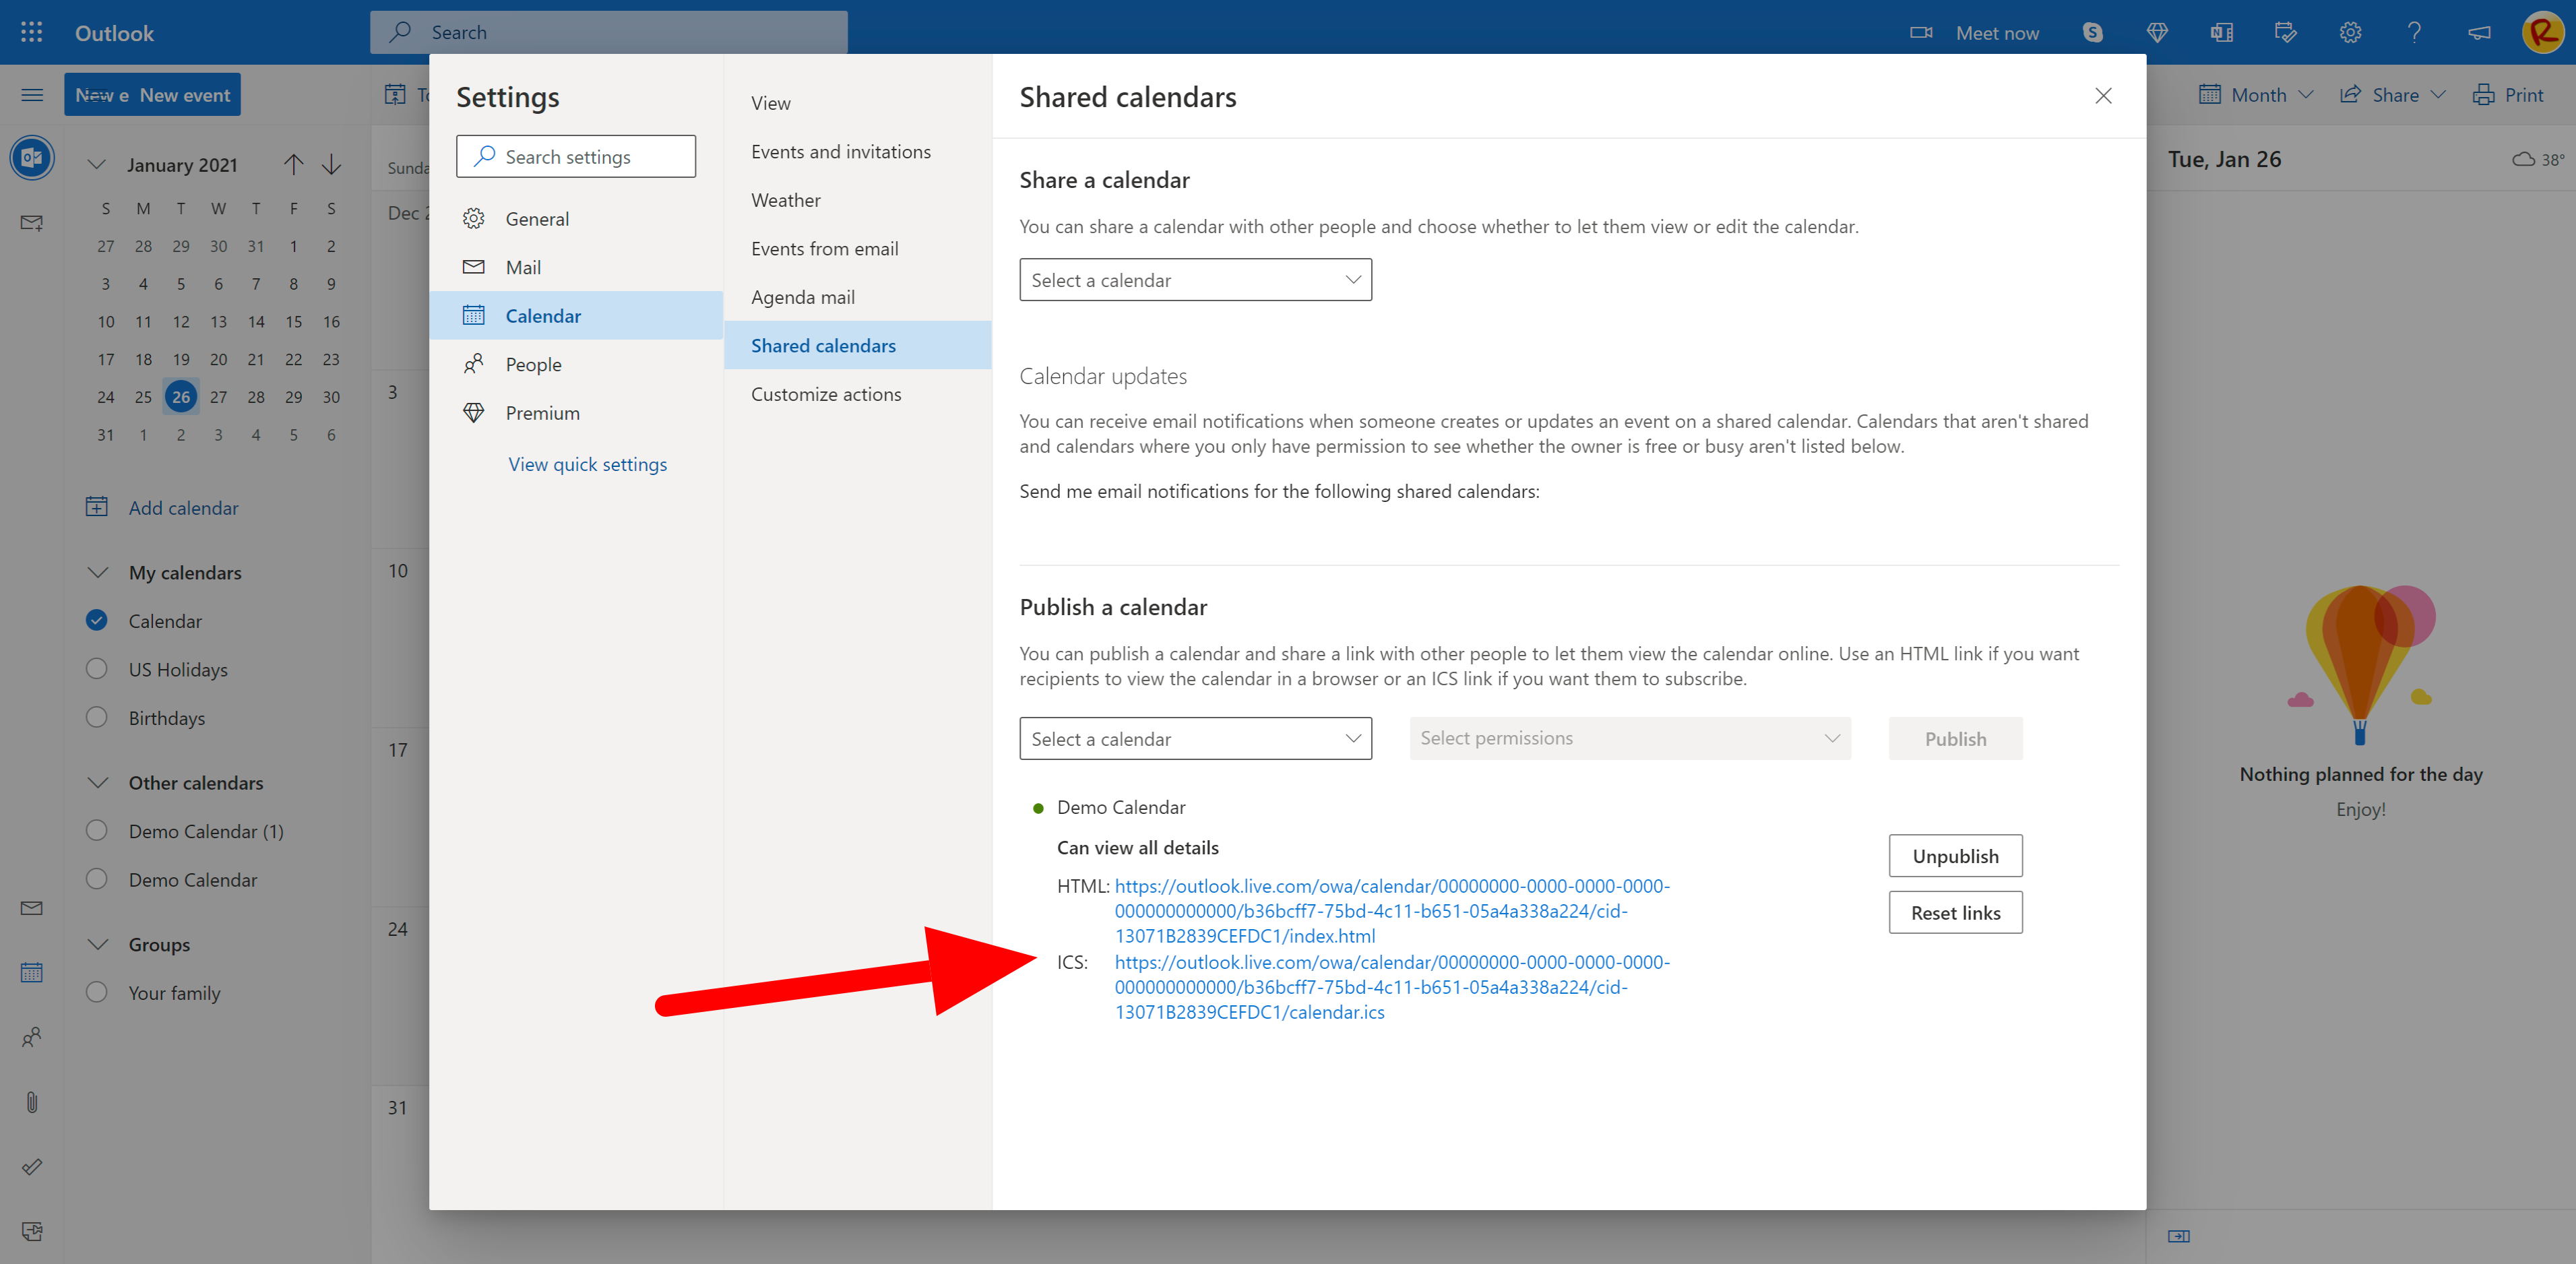Image resolution: width=2576 pixels, height=1264 pixels.
Task: Collapse the January 2021 mini calendar
Action: [x=97, y=164]
